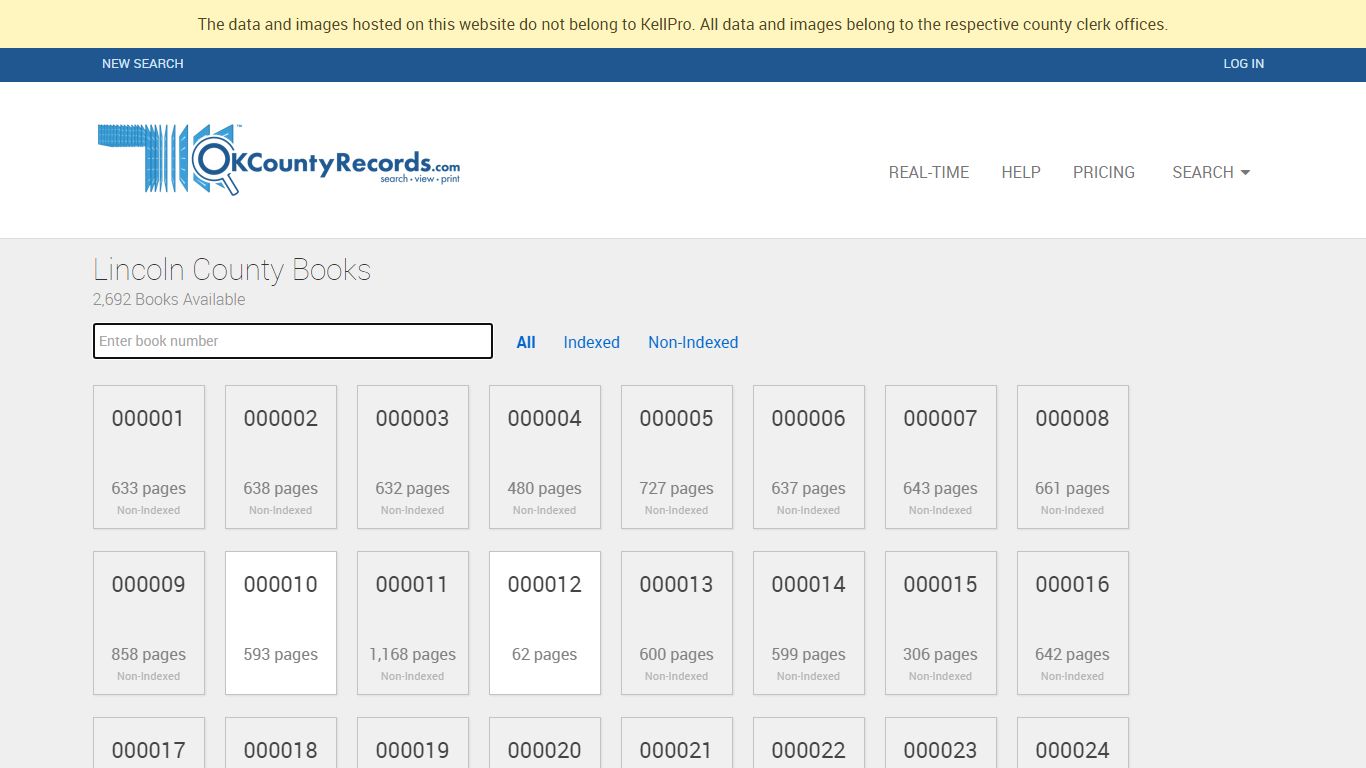
Task: Select the Indexed filter tab
Action: 592,342
